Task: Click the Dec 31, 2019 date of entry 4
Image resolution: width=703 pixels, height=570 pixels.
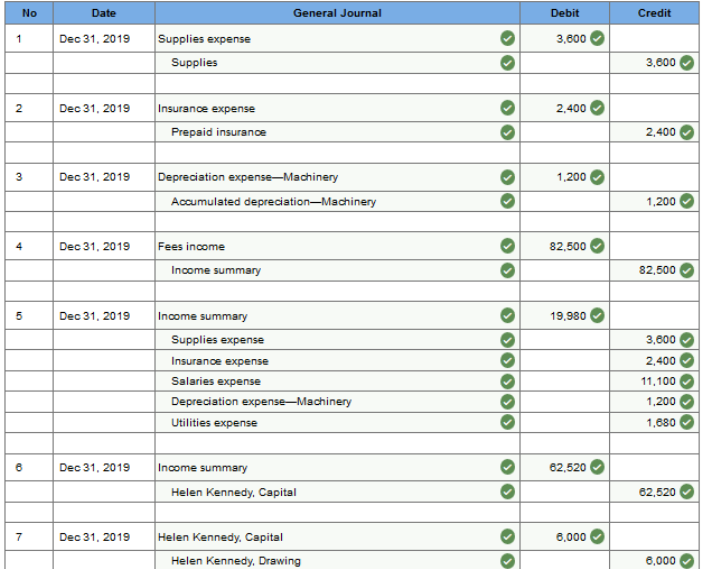Action: click(x=95, y=247)
